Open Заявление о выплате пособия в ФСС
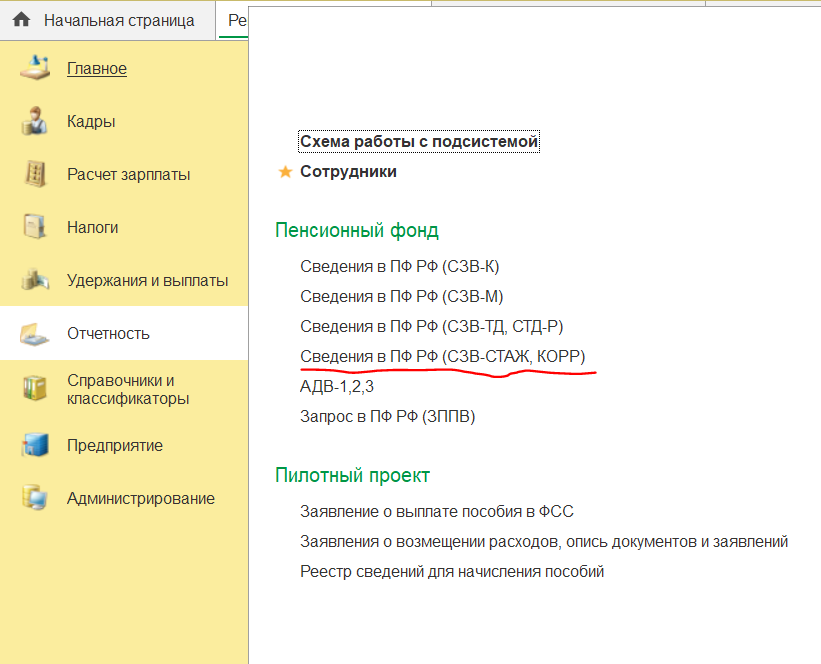Screen dimensions: 821x664 (x=436, y=511)
